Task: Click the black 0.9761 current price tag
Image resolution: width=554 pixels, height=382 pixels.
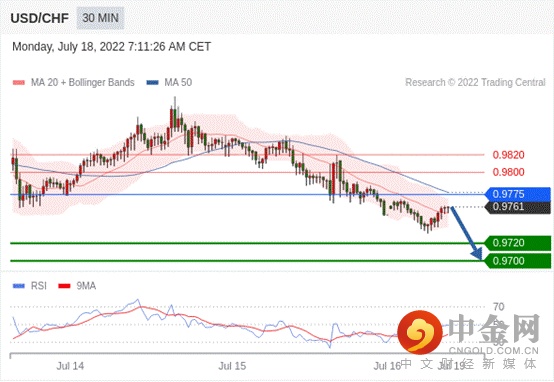Action: 518,207
